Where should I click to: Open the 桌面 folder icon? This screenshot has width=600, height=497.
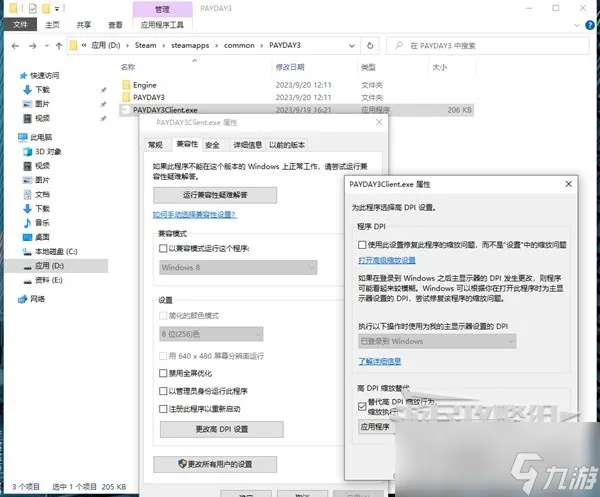(x=27, y=237)
